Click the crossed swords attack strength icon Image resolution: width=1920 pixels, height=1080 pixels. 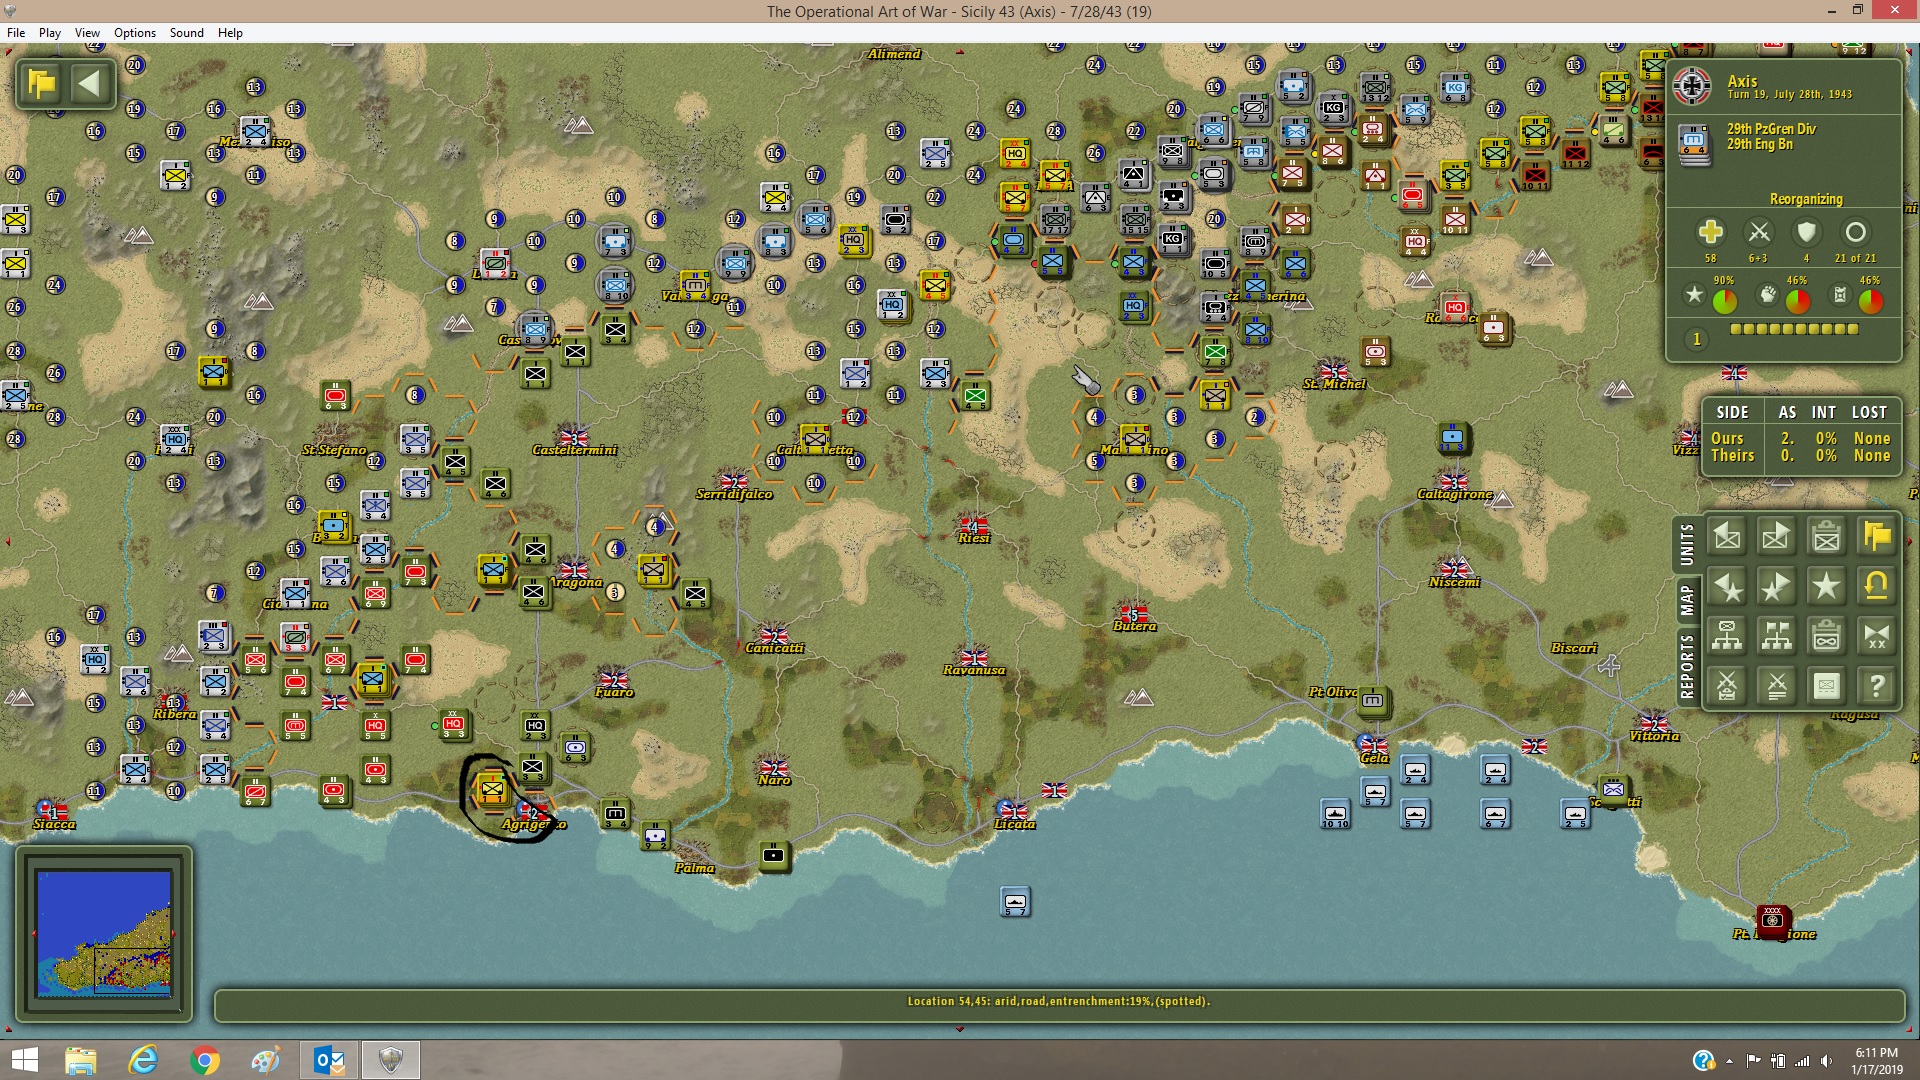(1758, 232)
